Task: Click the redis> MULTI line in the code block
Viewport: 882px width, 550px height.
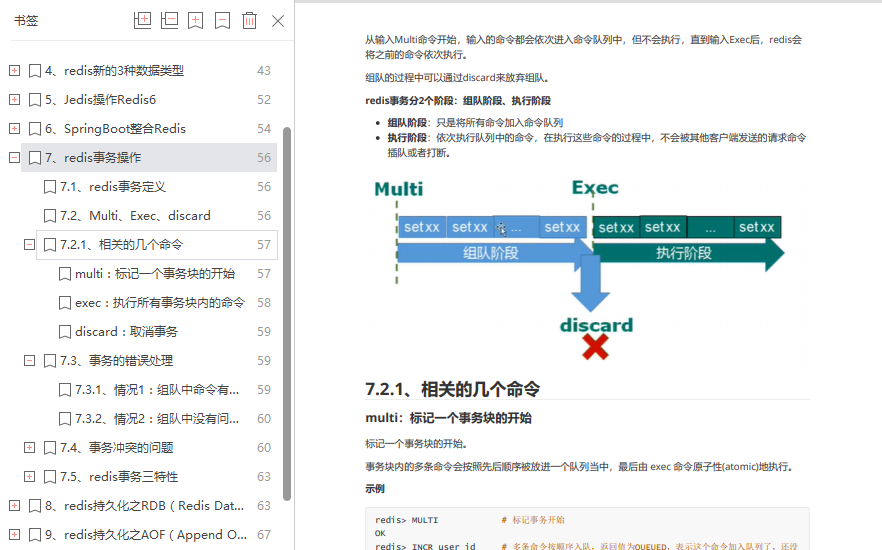Action: (406, 520)
